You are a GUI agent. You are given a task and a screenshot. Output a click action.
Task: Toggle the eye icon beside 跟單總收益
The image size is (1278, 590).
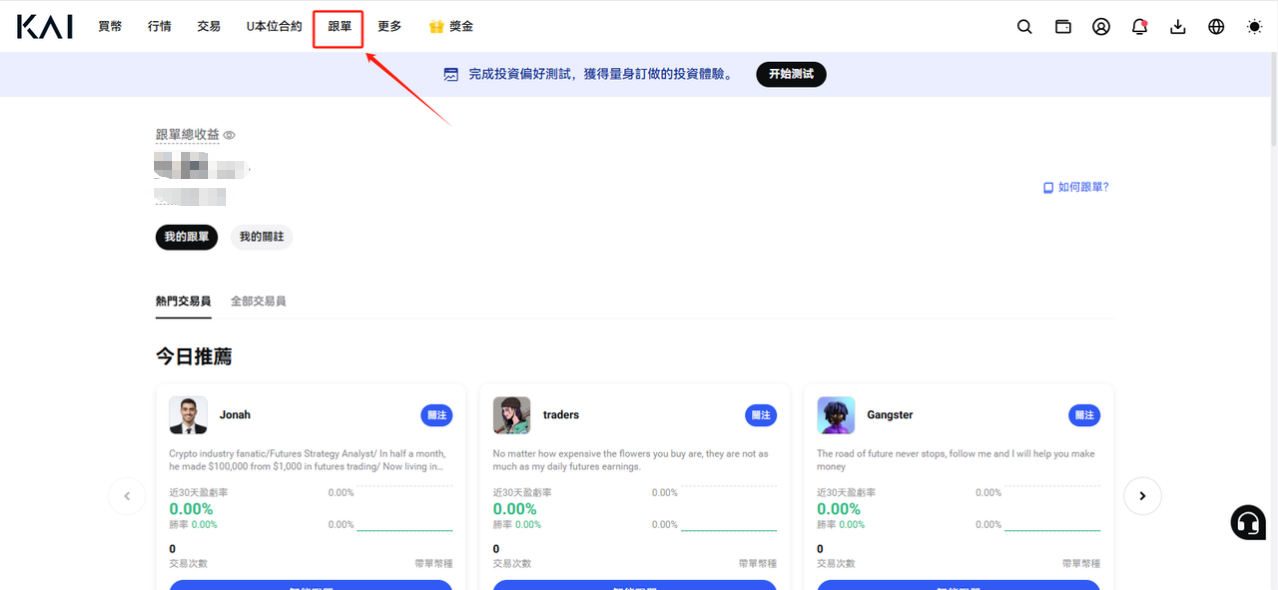coord(229,135)
